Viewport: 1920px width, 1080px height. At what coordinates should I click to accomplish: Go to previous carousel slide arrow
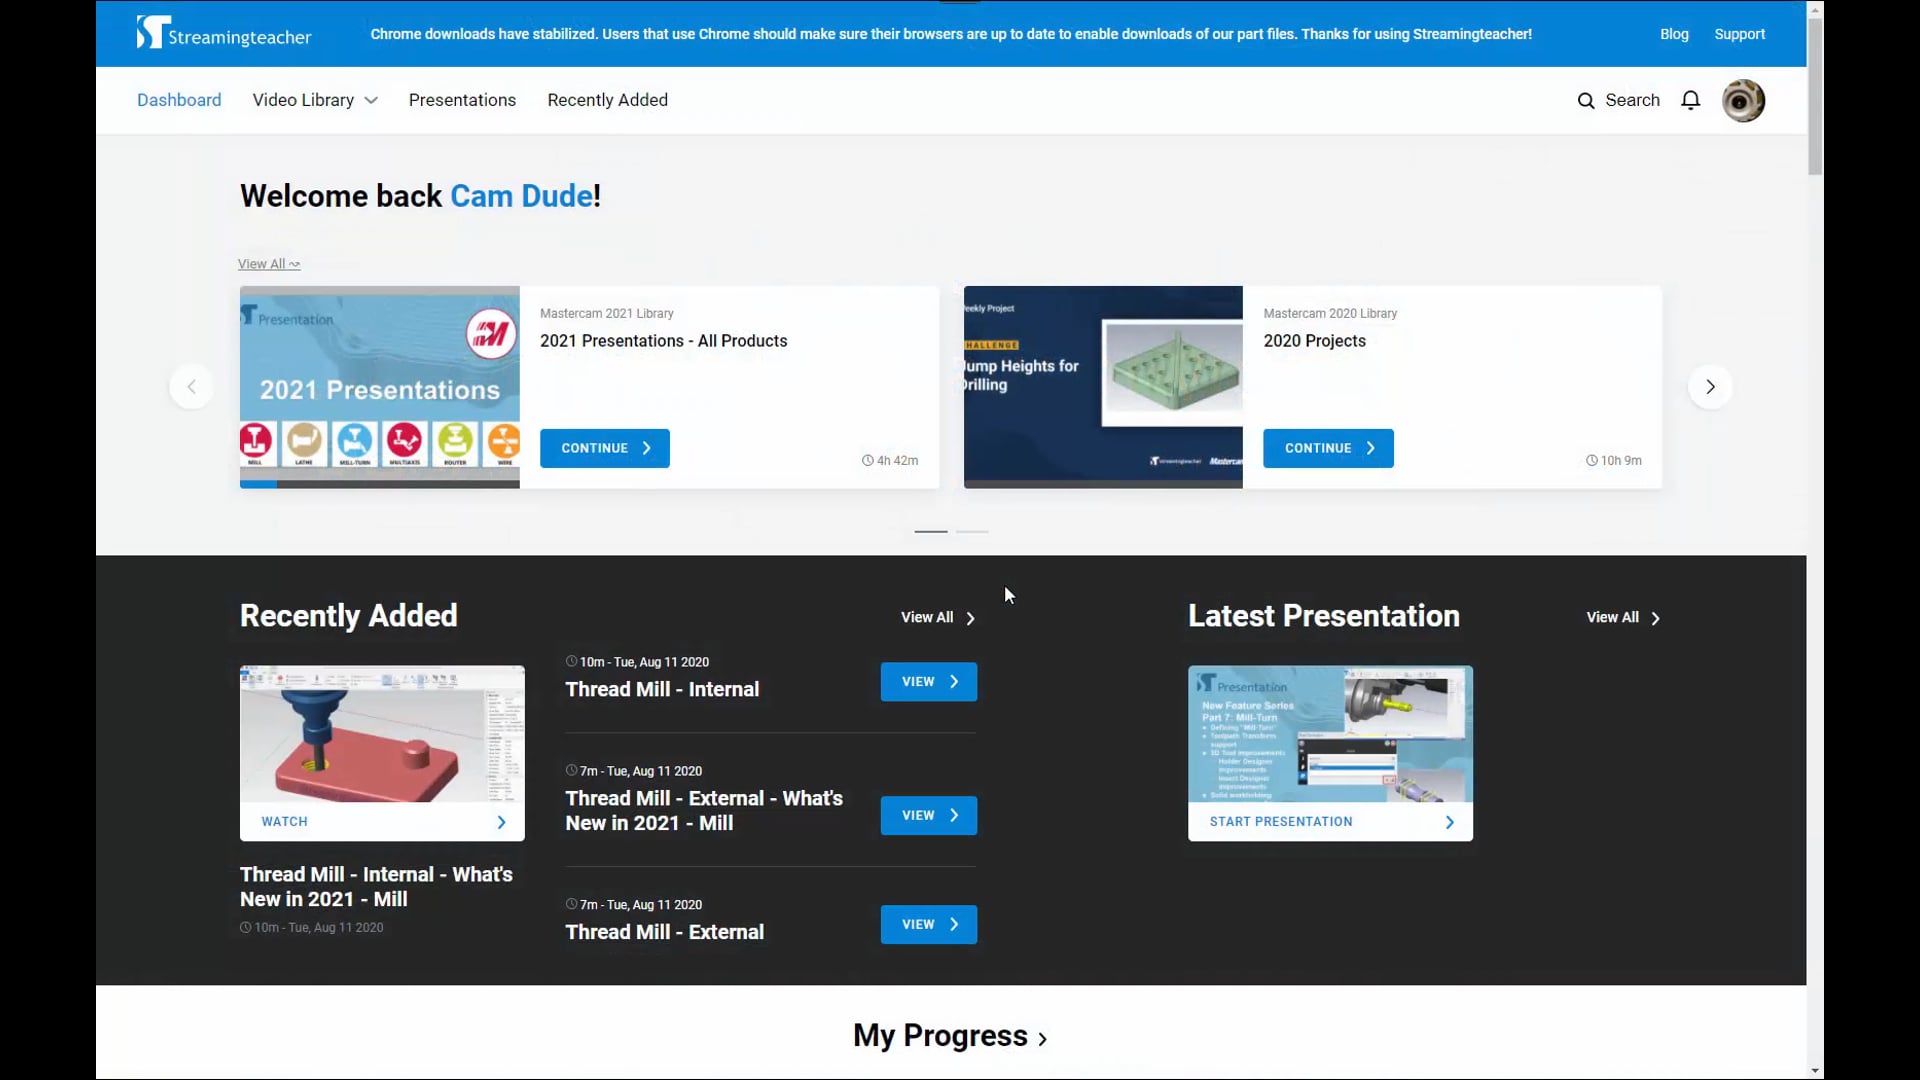tap(191, 387)
